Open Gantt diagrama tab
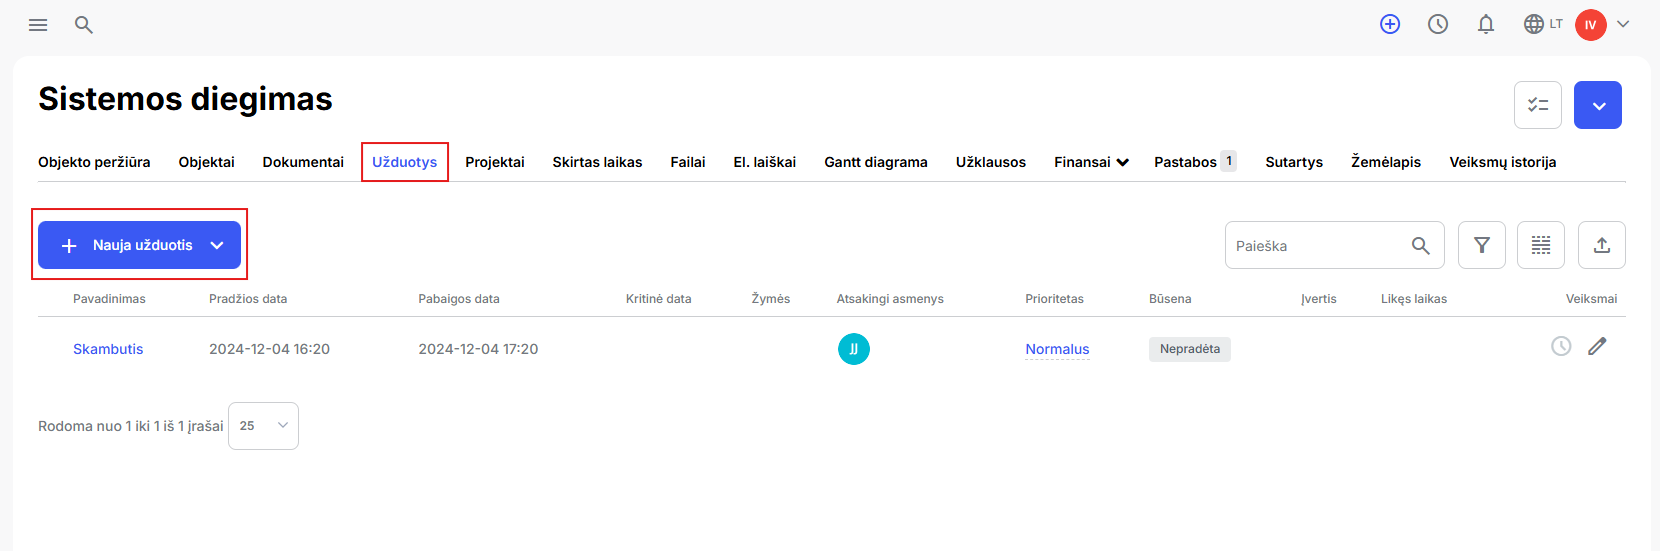1660x551 pixels. (x=876, y=162)
